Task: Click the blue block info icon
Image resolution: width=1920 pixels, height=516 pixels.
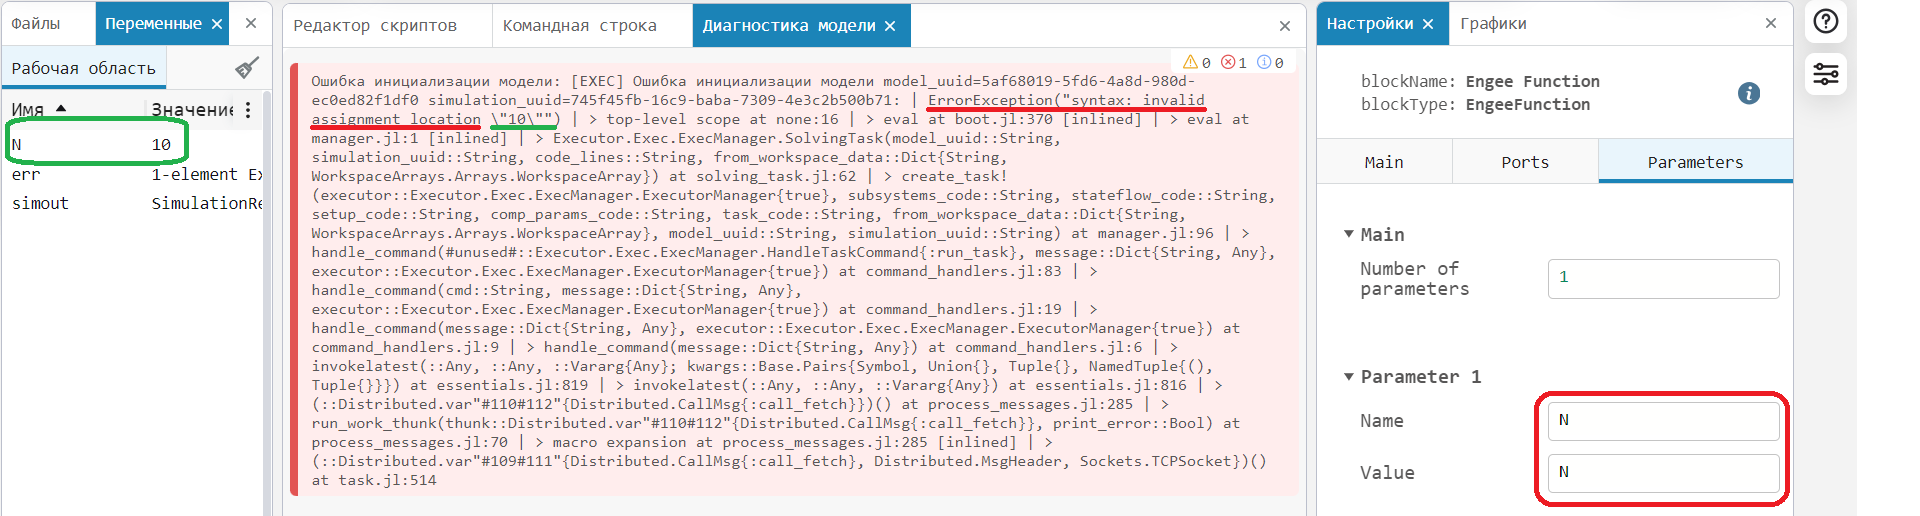Action: coord(1748,93)
